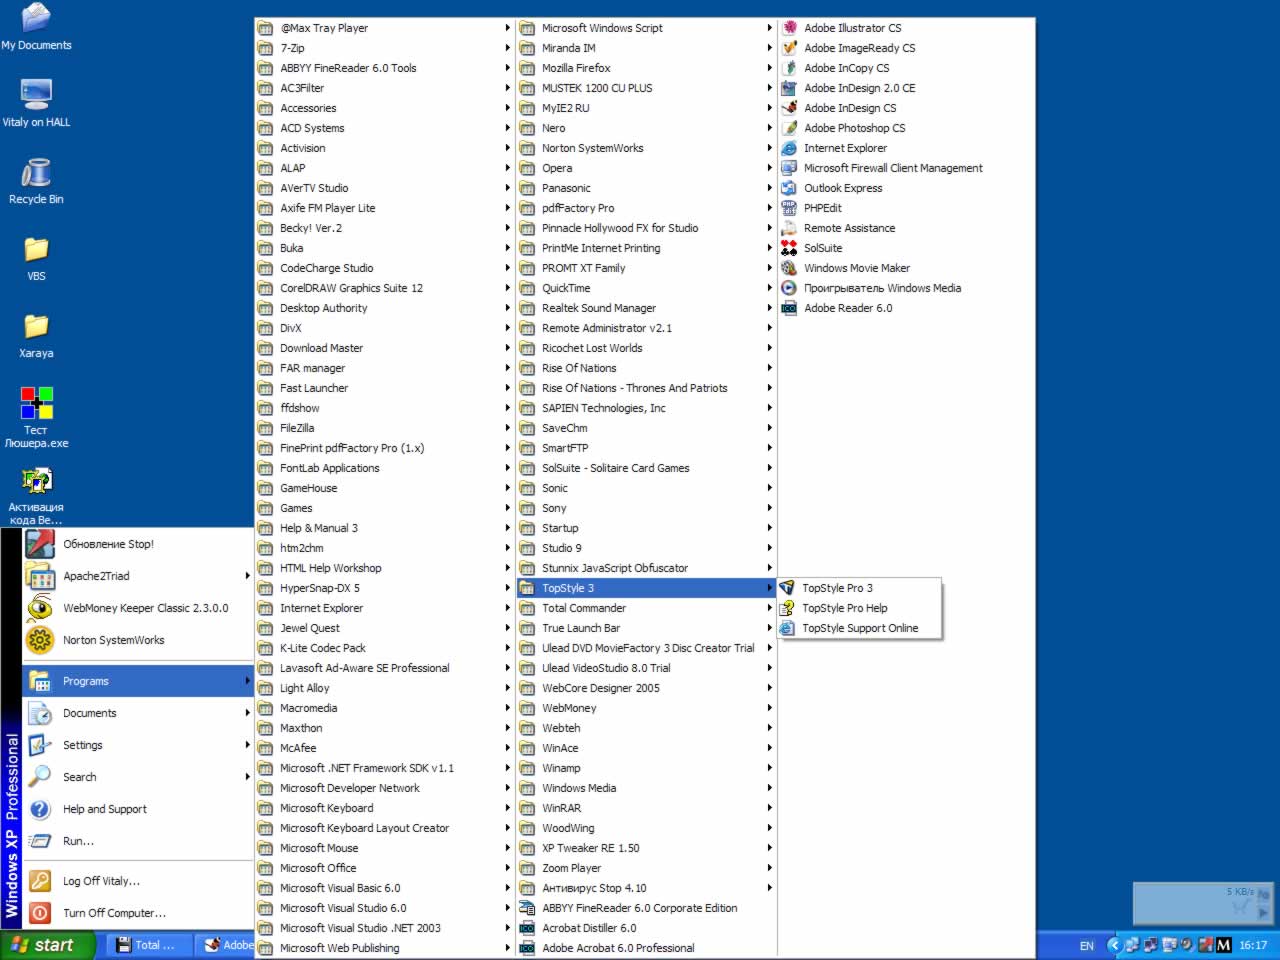Click Log Off Vitaly...
The width and height of the screenshot is (1280, 960).
click(x=138, y=881)
